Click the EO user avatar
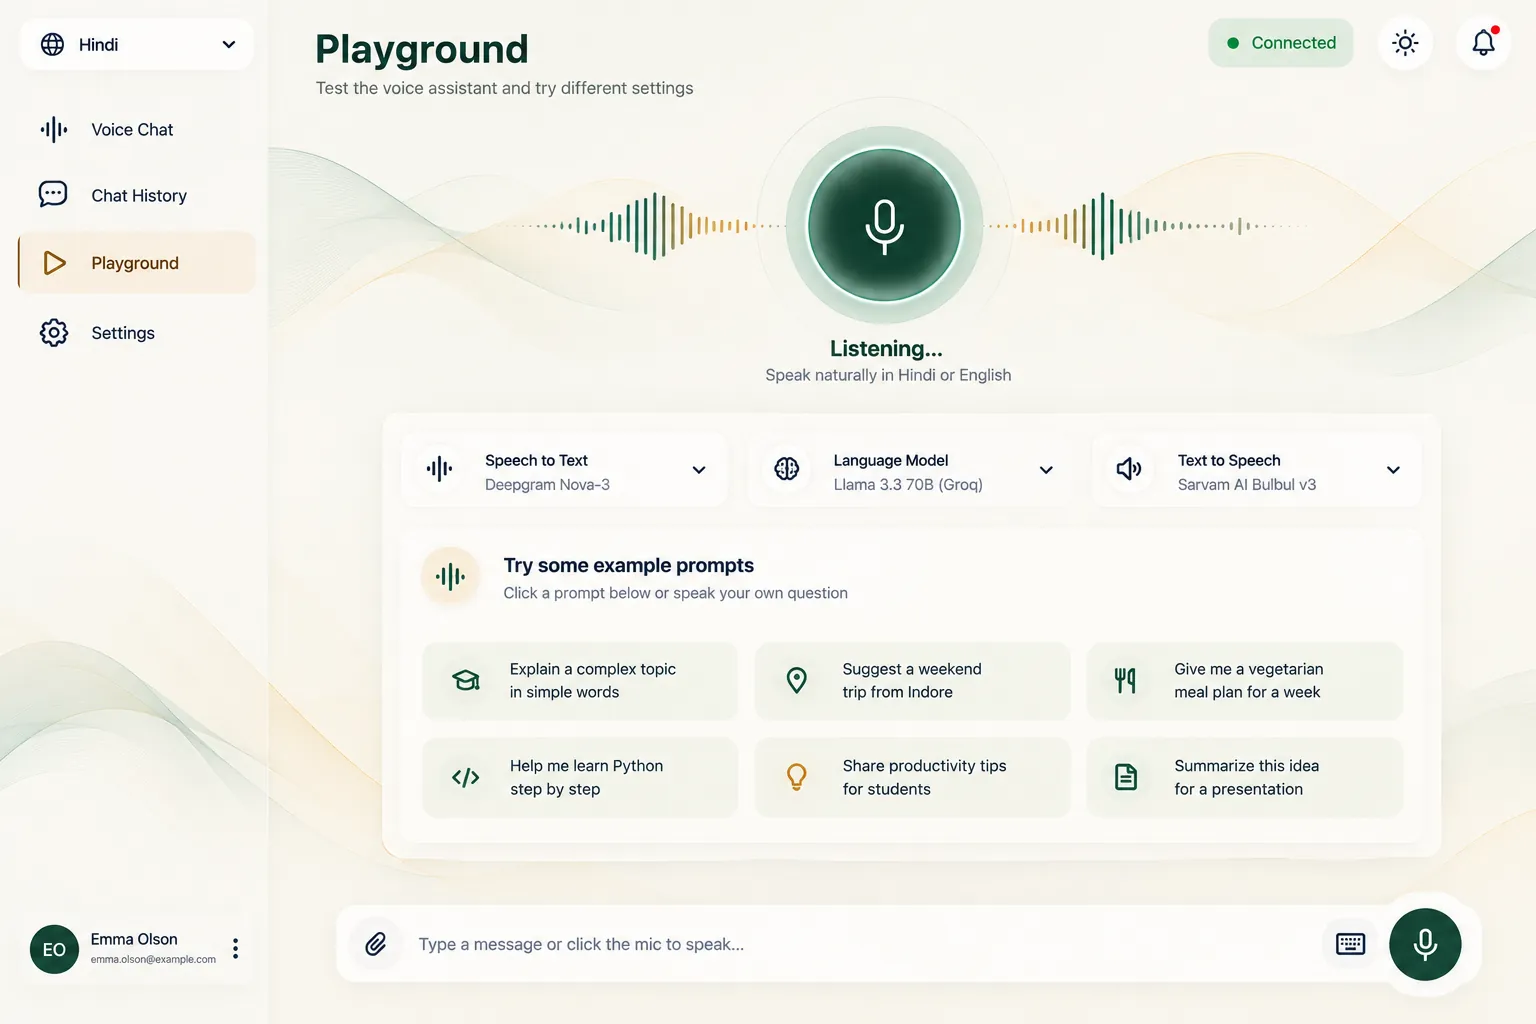The height and width of the screenshot is (1024, 1536). [x=54, y=949]
